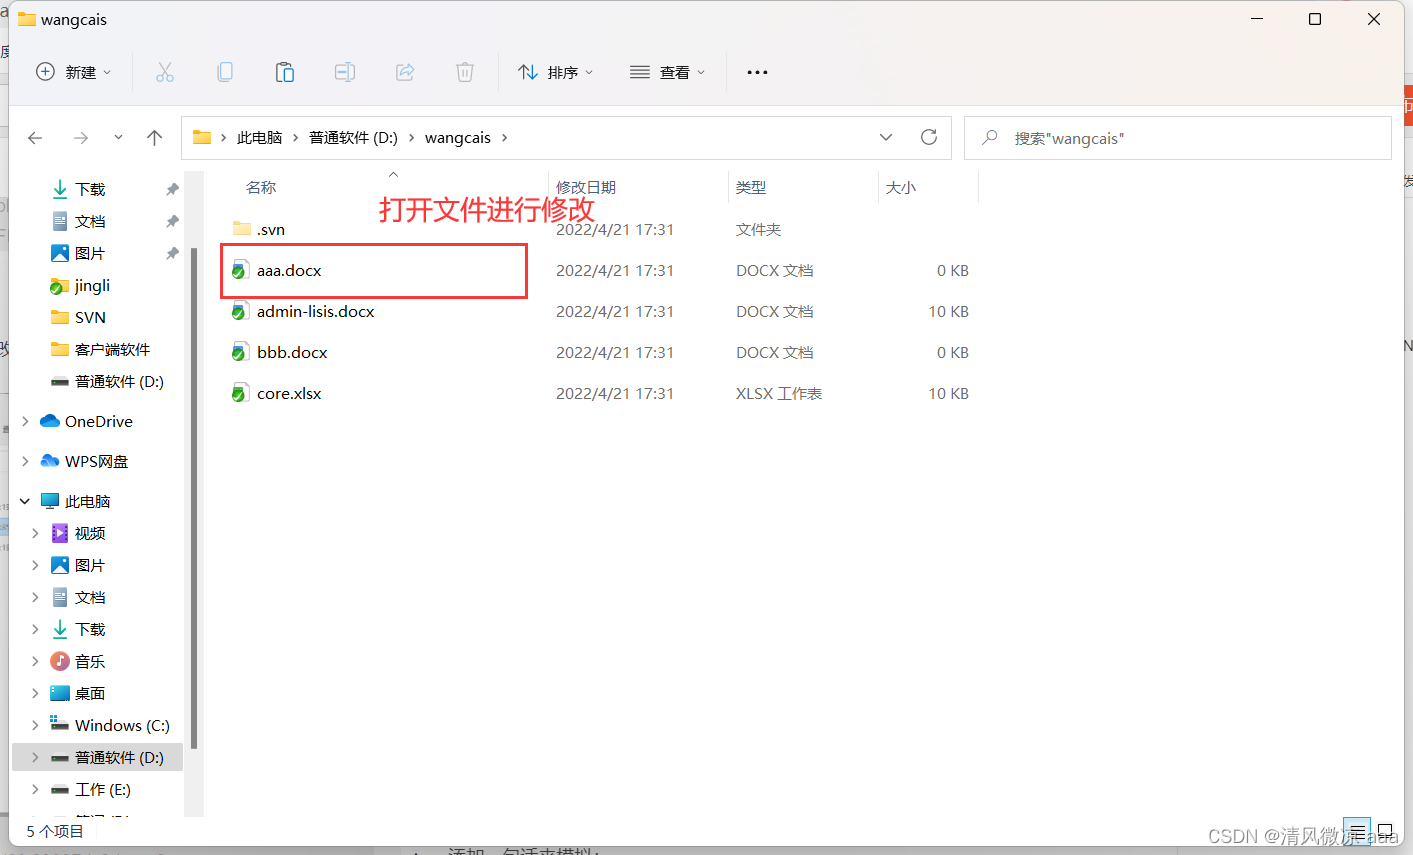Expand address bar history dropdown
The width and height of the screenshot is (1413, 855).
(886, 138)
